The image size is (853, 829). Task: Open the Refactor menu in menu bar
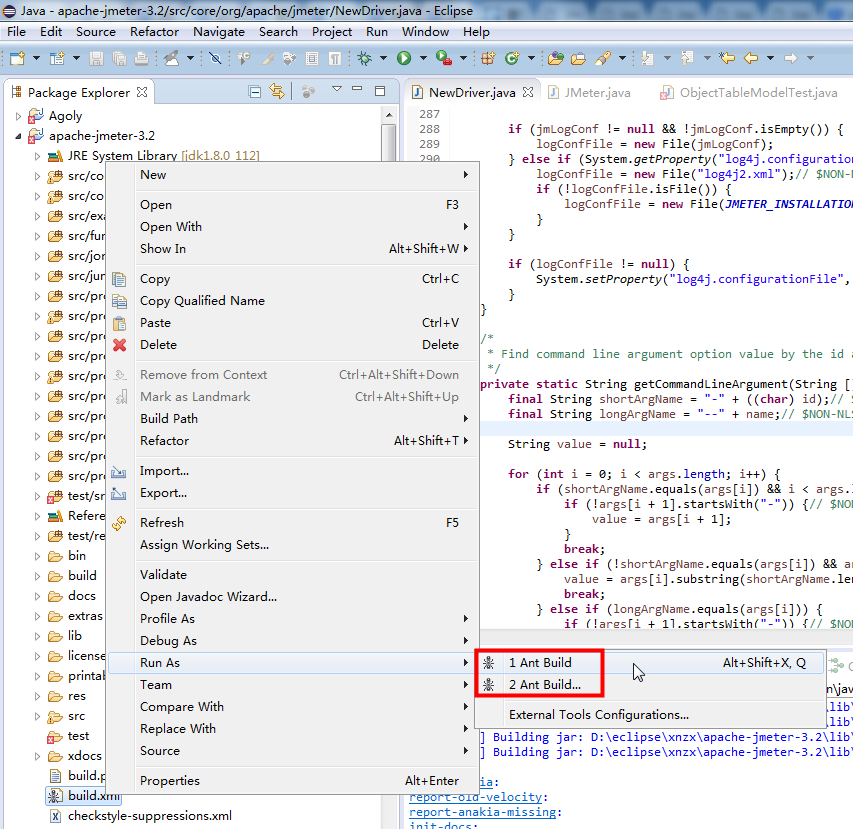pyautogui.click(x=154, y=32)
